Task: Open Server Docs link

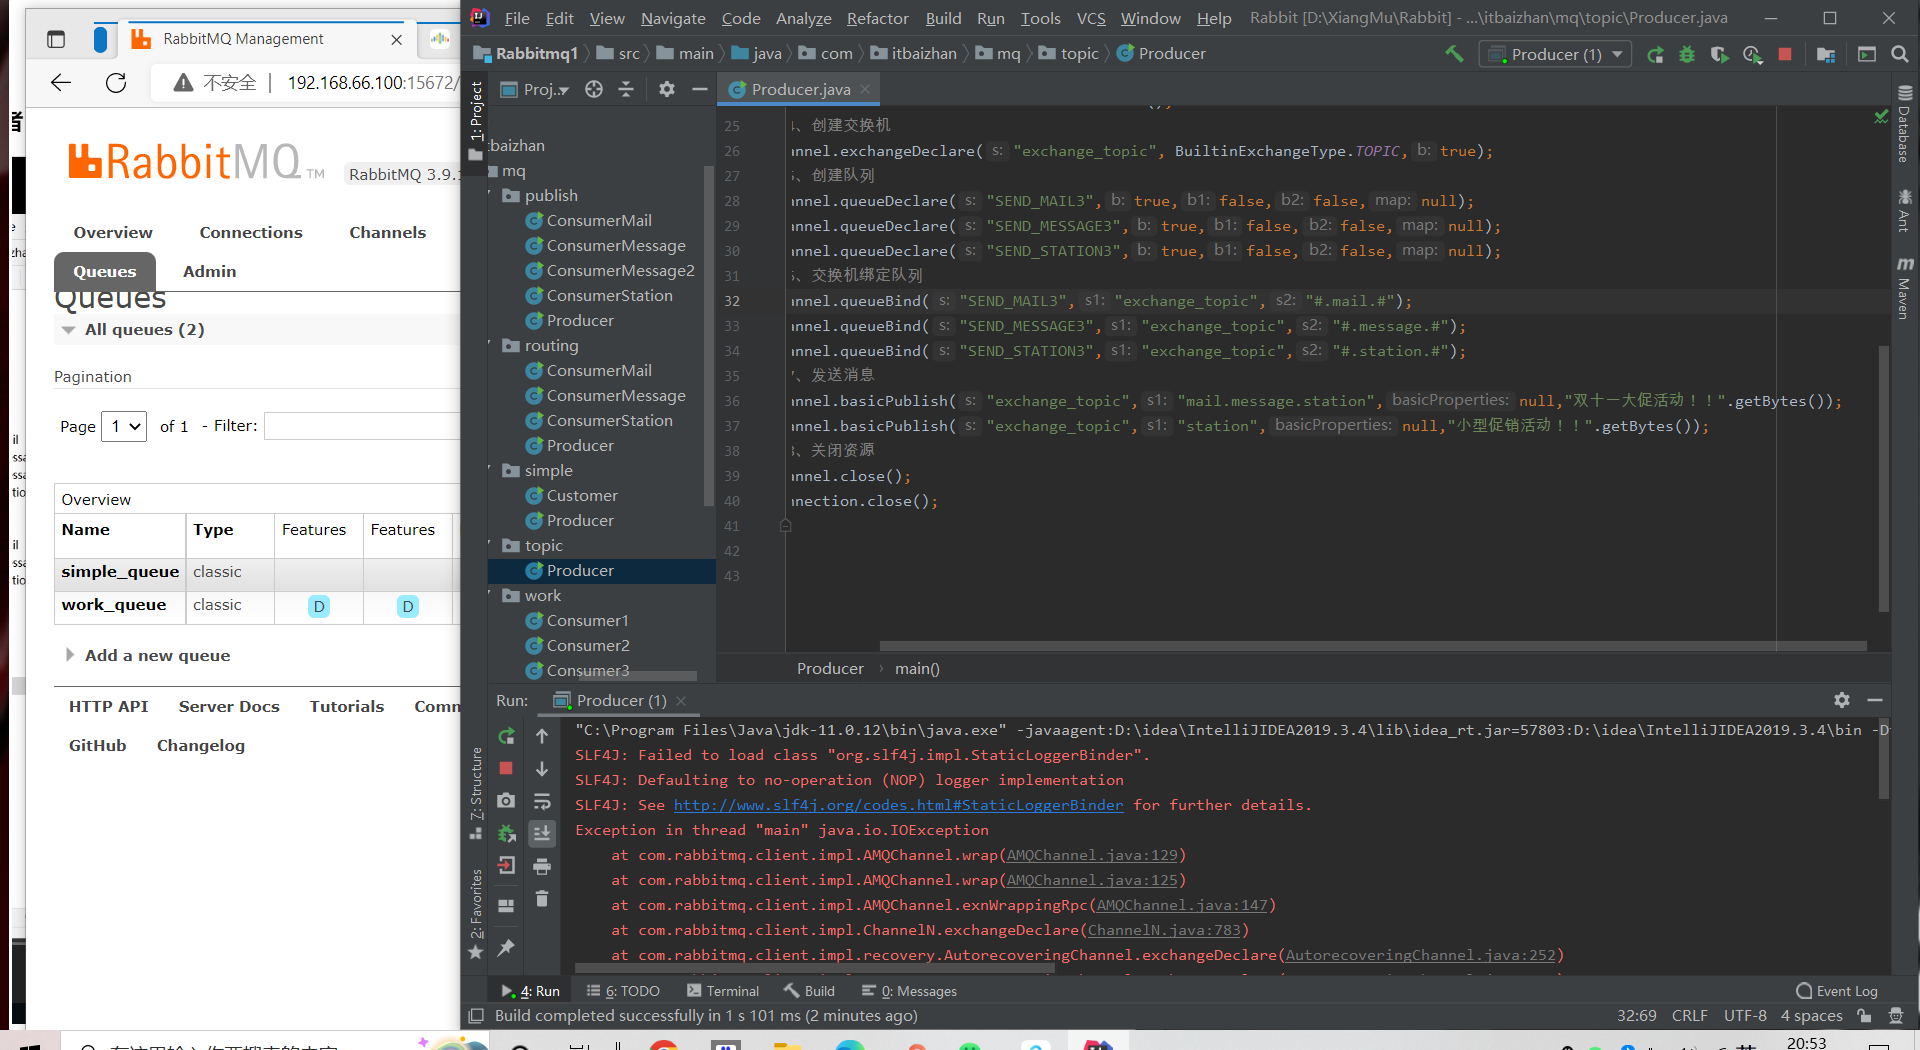Action: click(229, 706)
